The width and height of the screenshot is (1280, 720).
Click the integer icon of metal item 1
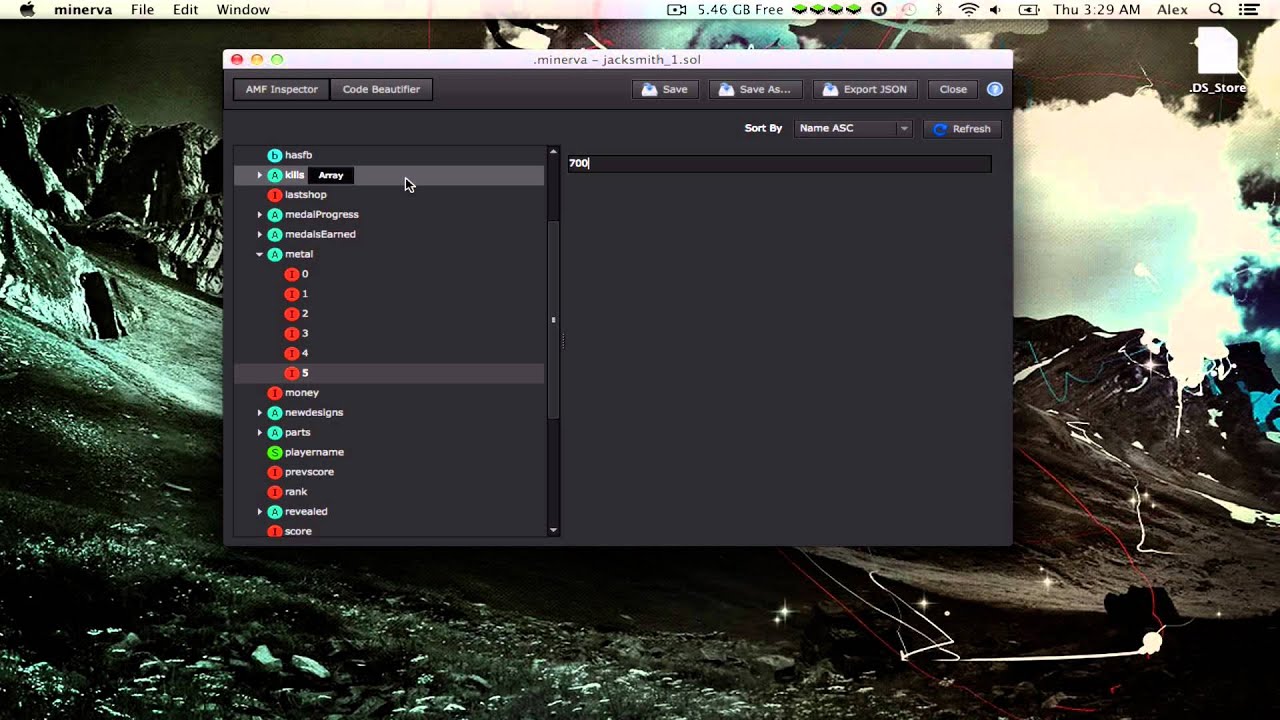click(x=292, y=294)
